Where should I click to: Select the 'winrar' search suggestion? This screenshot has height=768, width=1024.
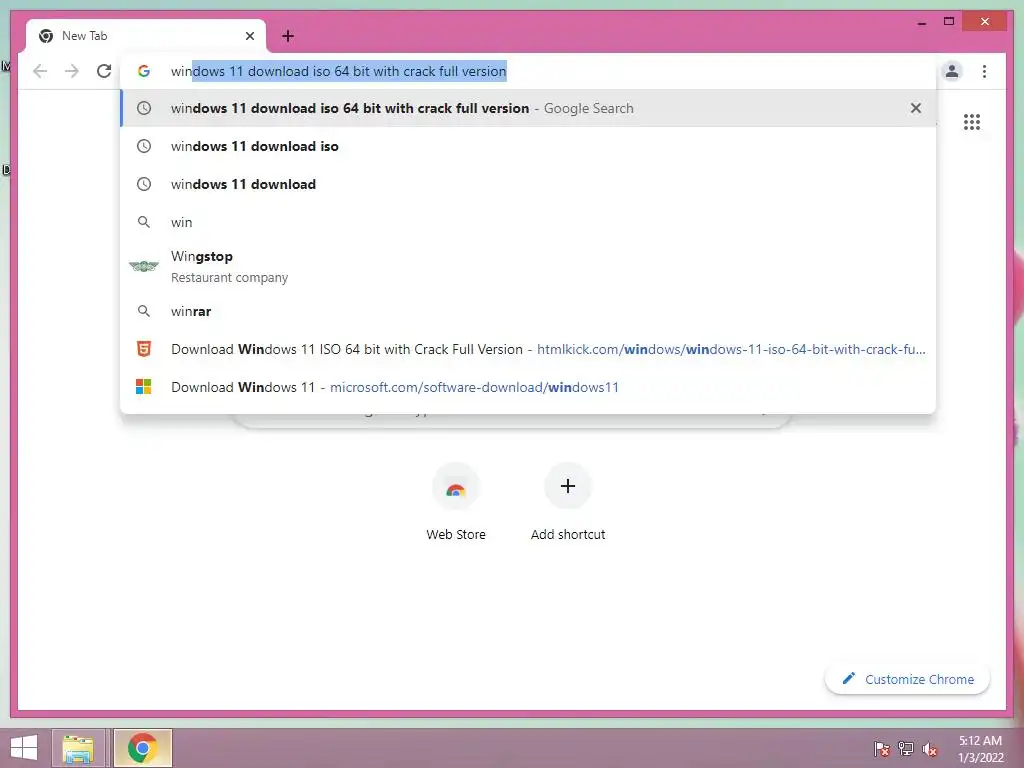tap(528, 312)
